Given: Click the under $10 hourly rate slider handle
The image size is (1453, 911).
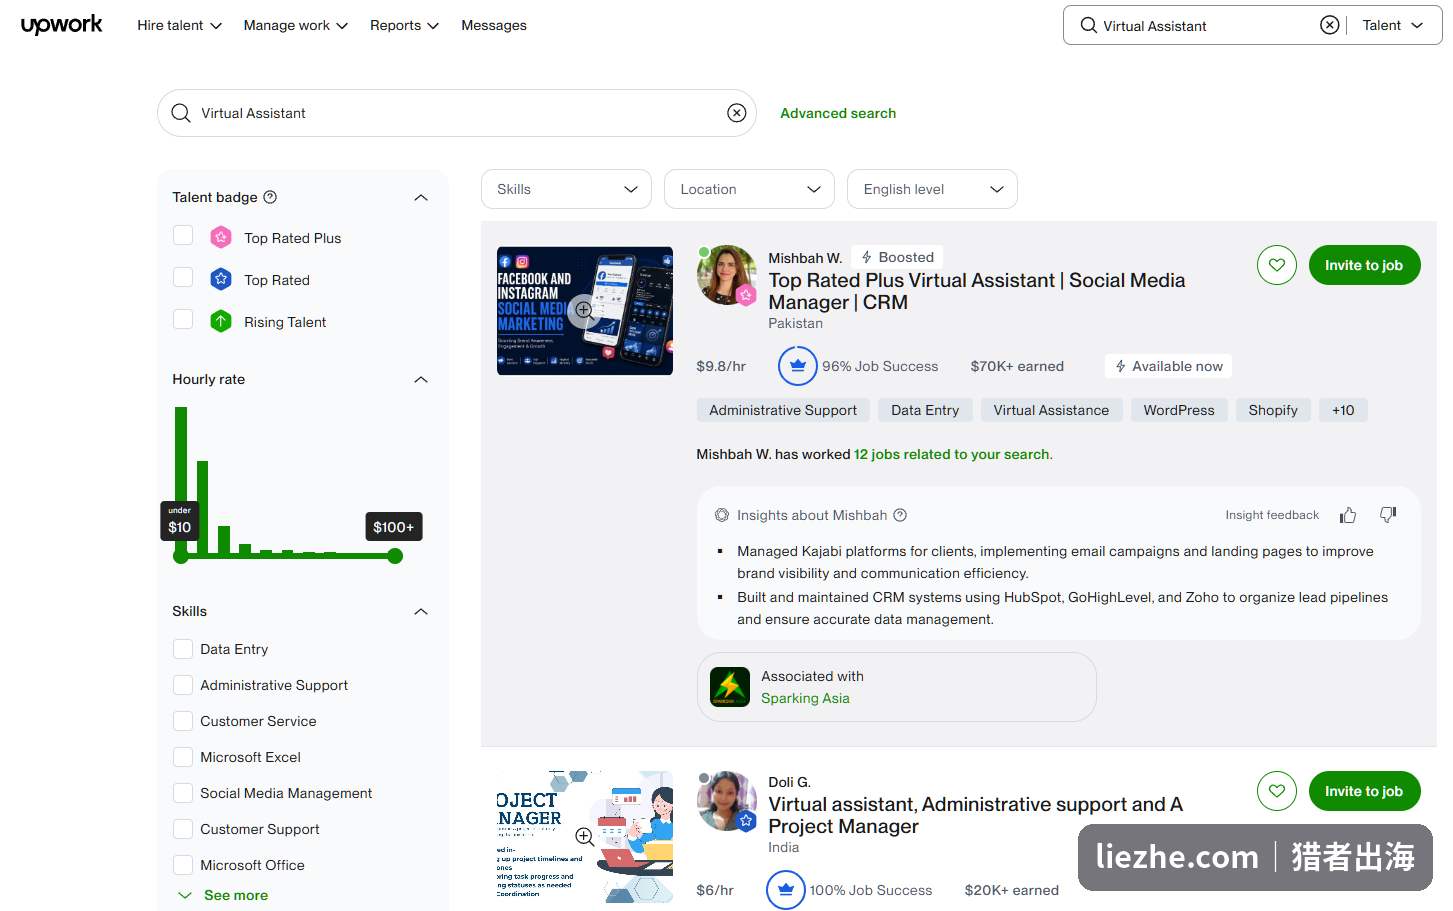Looking at the screenshot, I should pos(181,556).
